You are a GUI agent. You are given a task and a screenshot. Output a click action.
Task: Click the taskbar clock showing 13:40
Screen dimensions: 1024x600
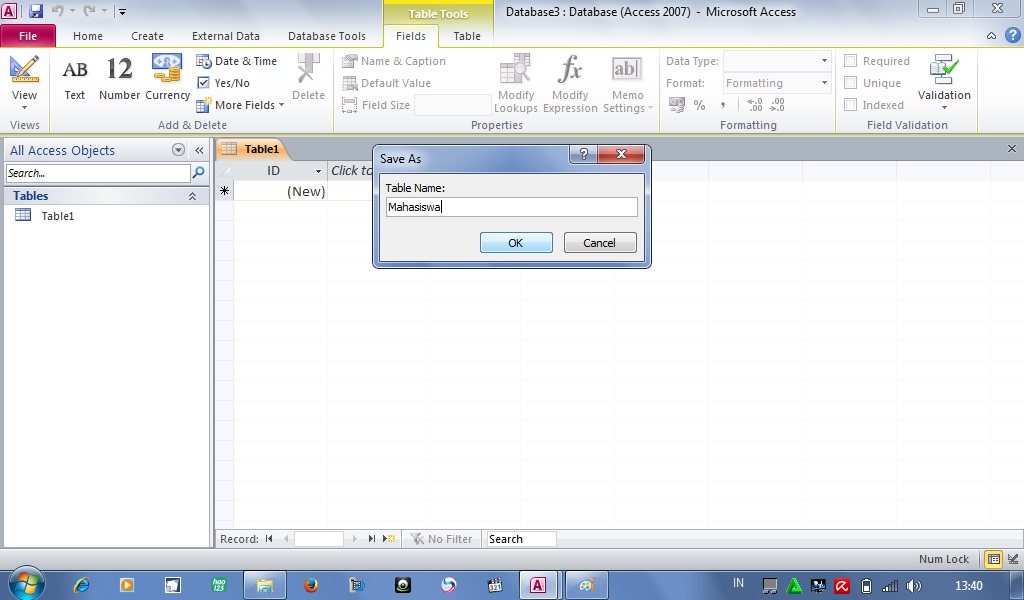point(968,586)
